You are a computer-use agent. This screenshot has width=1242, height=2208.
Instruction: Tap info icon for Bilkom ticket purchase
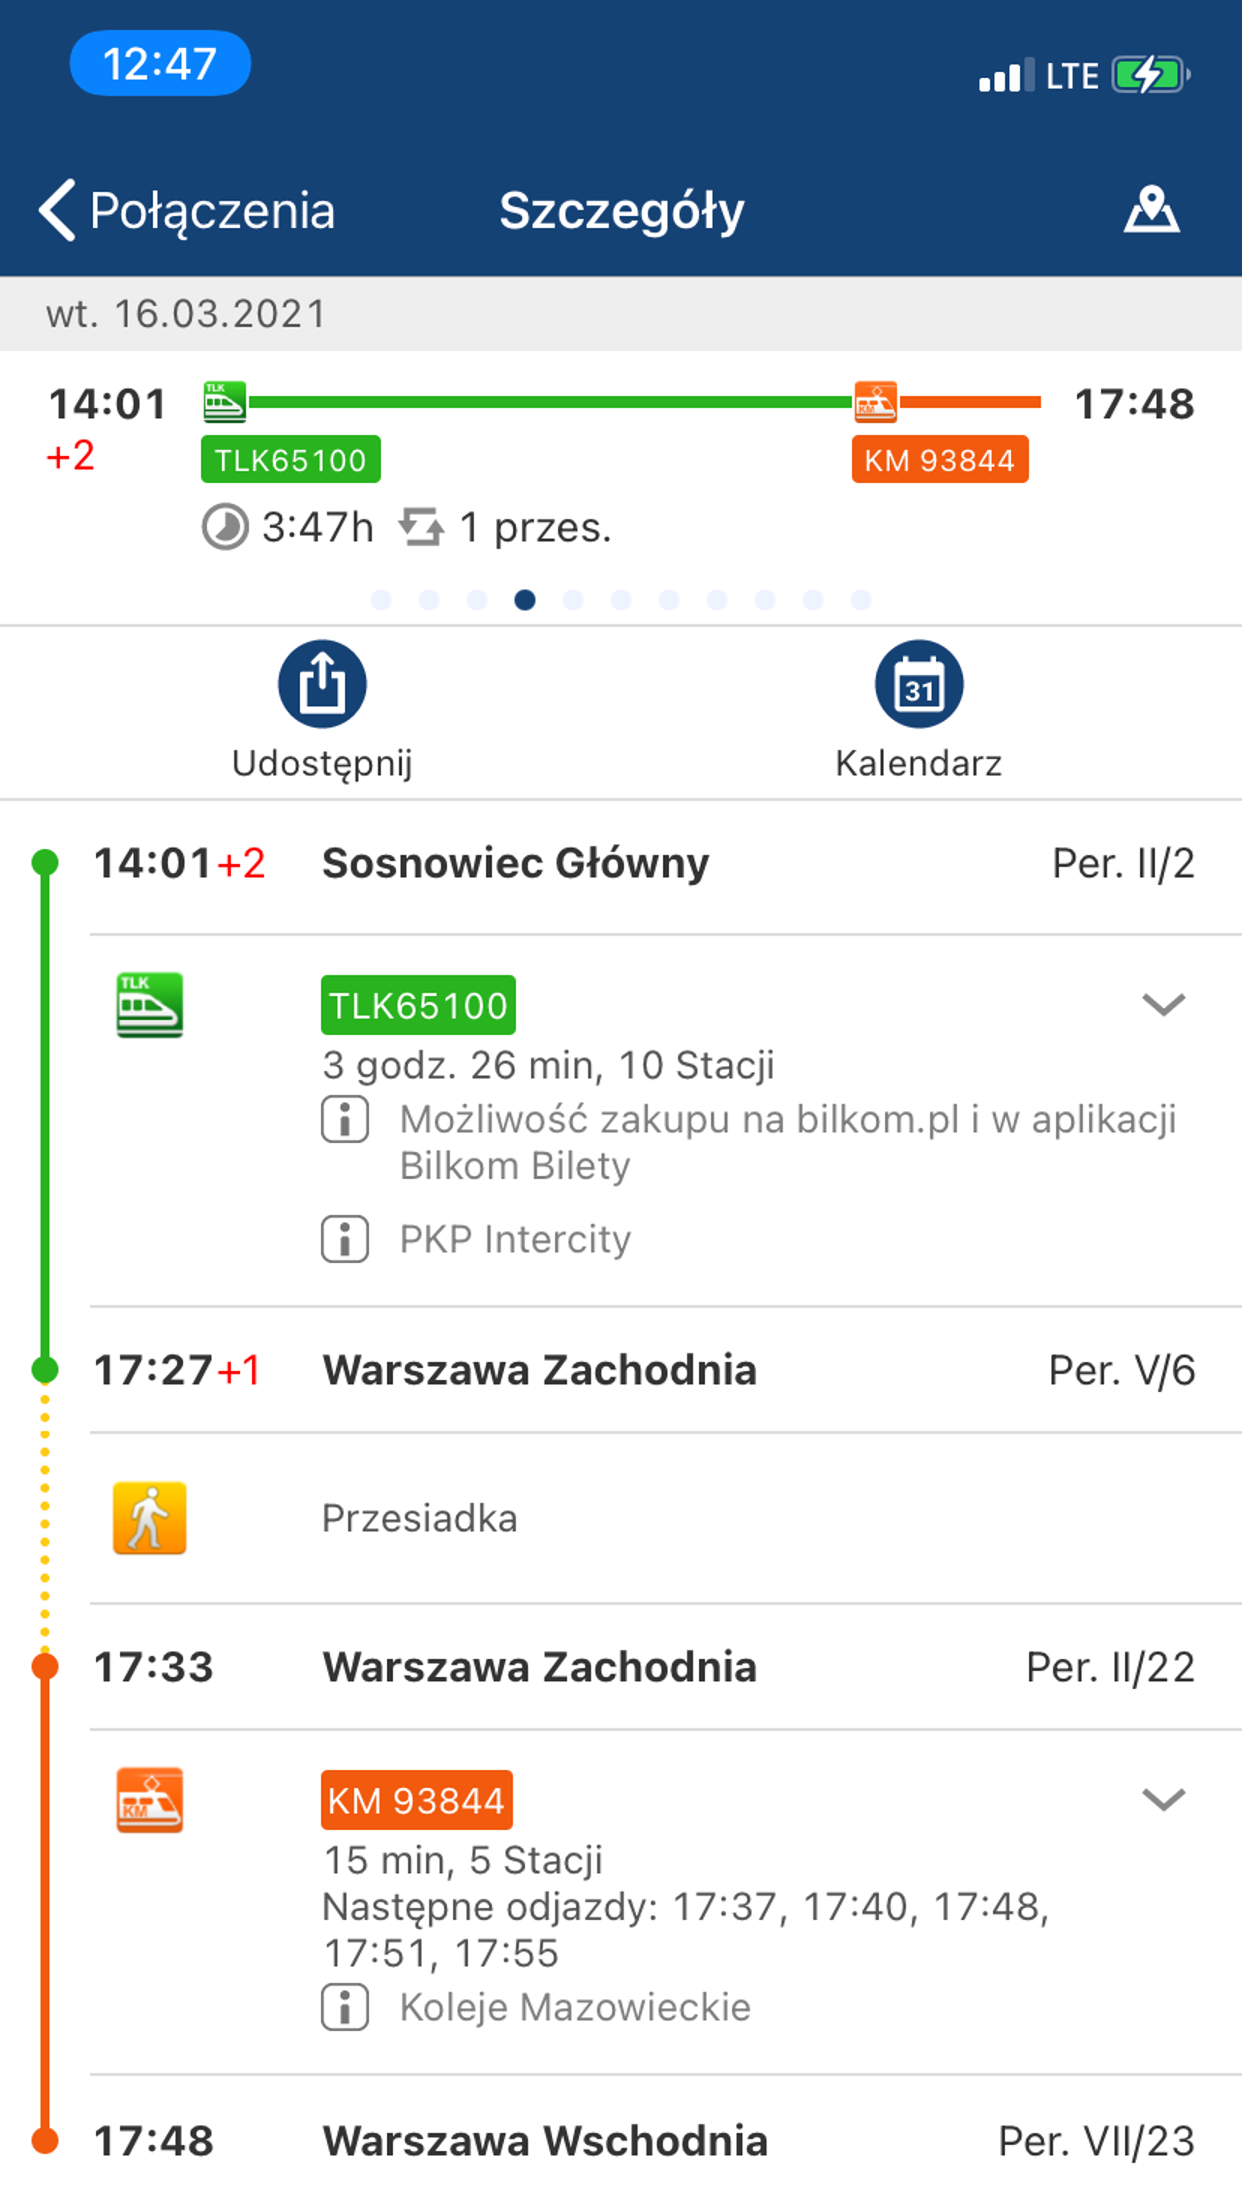(345, 1120)
